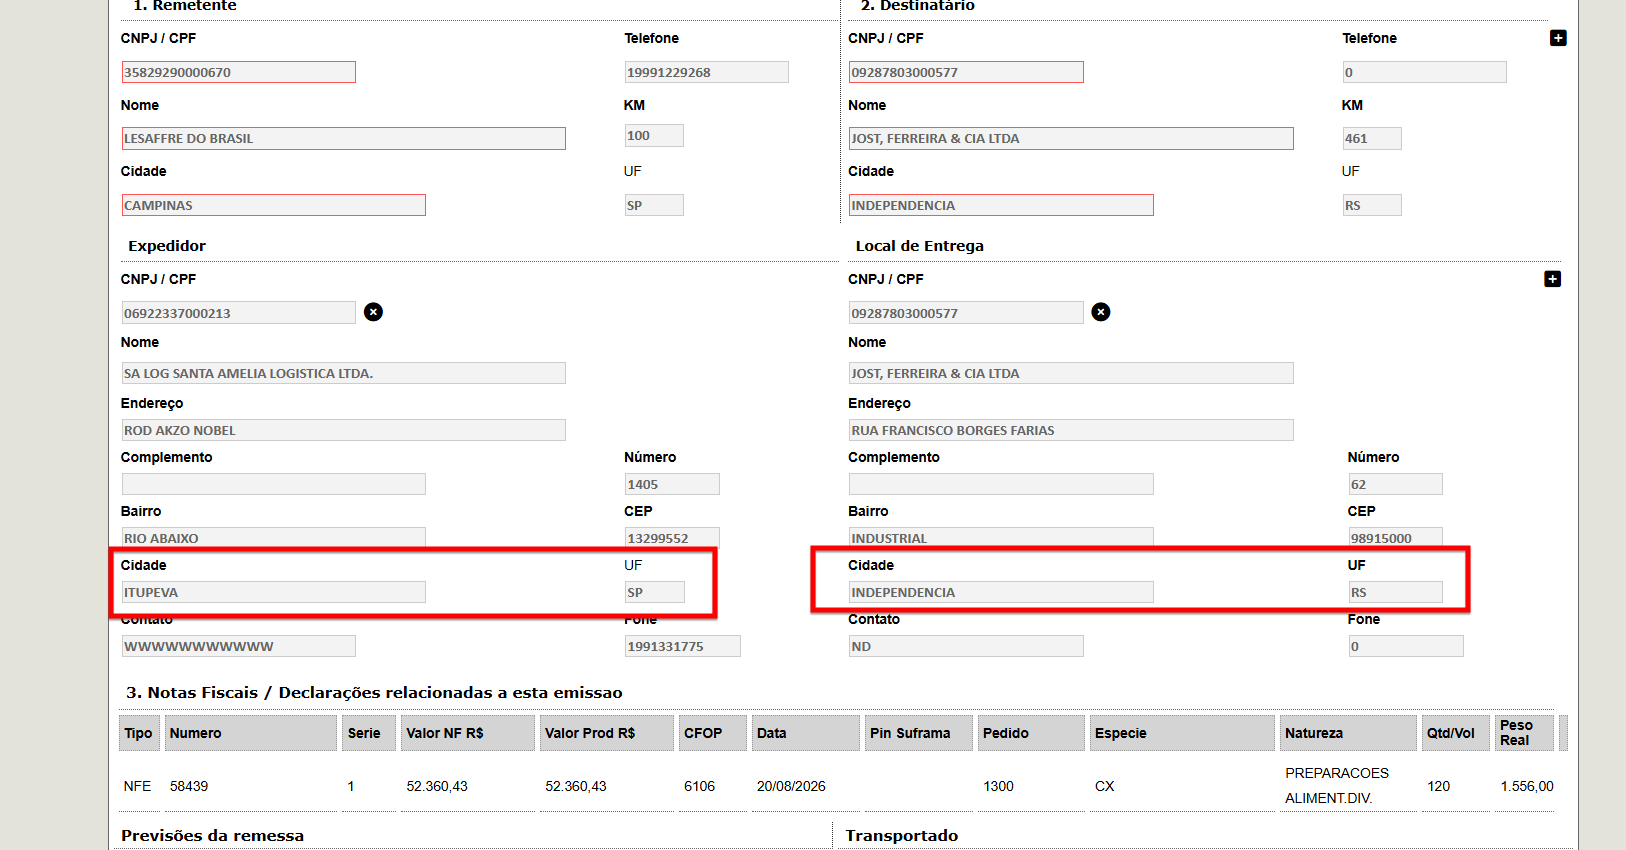The image size is (1626, 850).
Task: Select the Pedido column header
Action: pyautogui.click(x=1031, y=733)
